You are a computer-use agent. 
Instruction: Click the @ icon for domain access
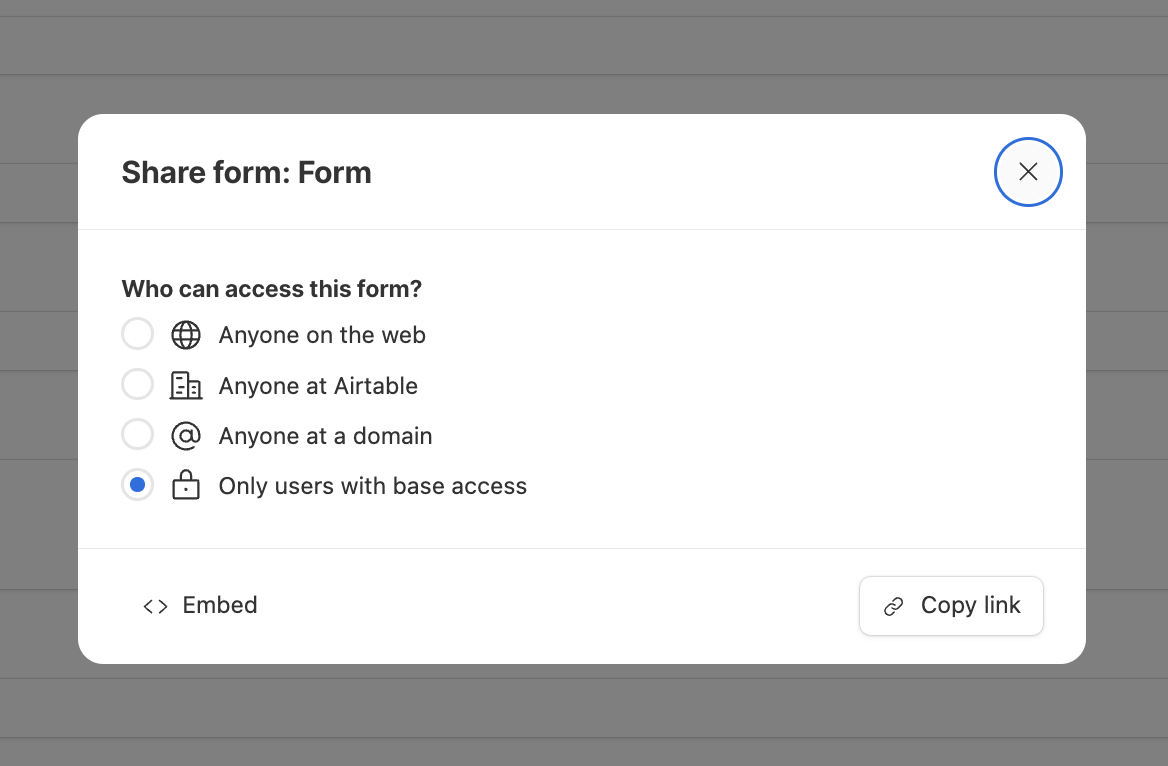coord(186,436)
